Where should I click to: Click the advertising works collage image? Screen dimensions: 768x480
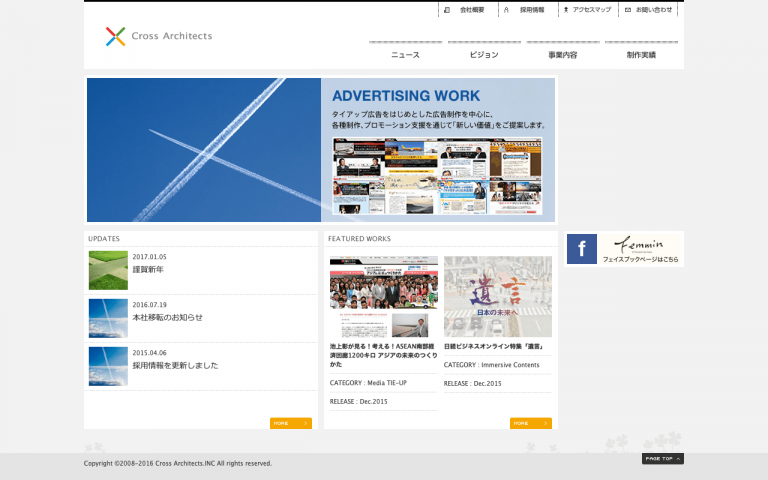pos(437,176)
